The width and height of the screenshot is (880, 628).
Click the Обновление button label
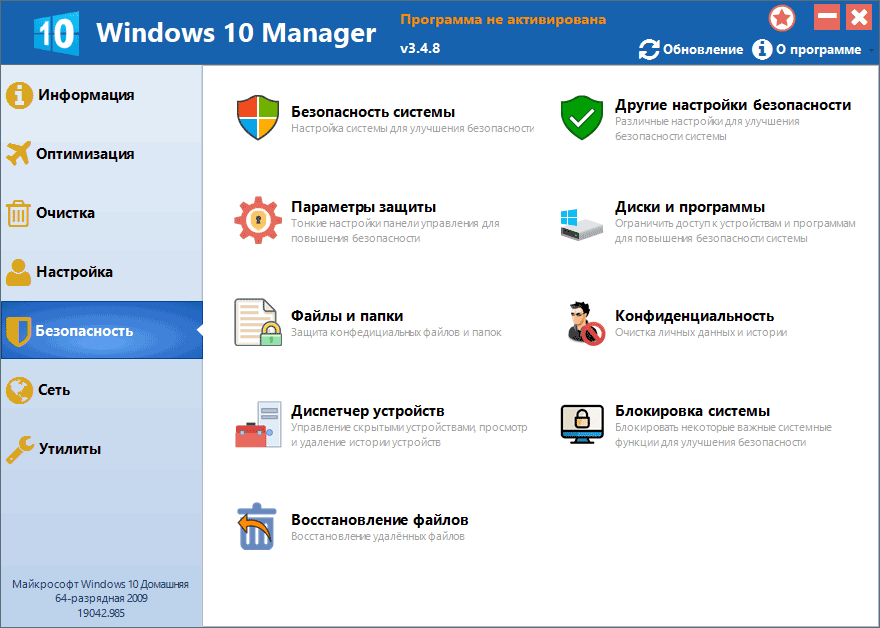coord(703,49)
